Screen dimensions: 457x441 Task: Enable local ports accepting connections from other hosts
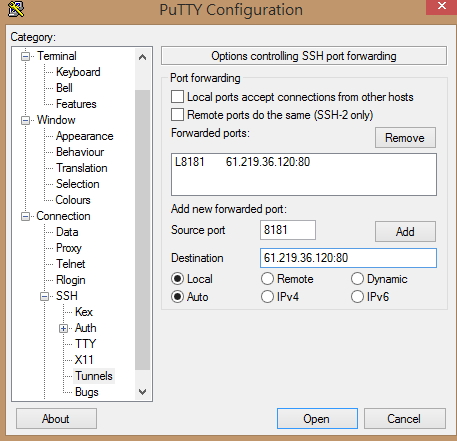point(177,97)
